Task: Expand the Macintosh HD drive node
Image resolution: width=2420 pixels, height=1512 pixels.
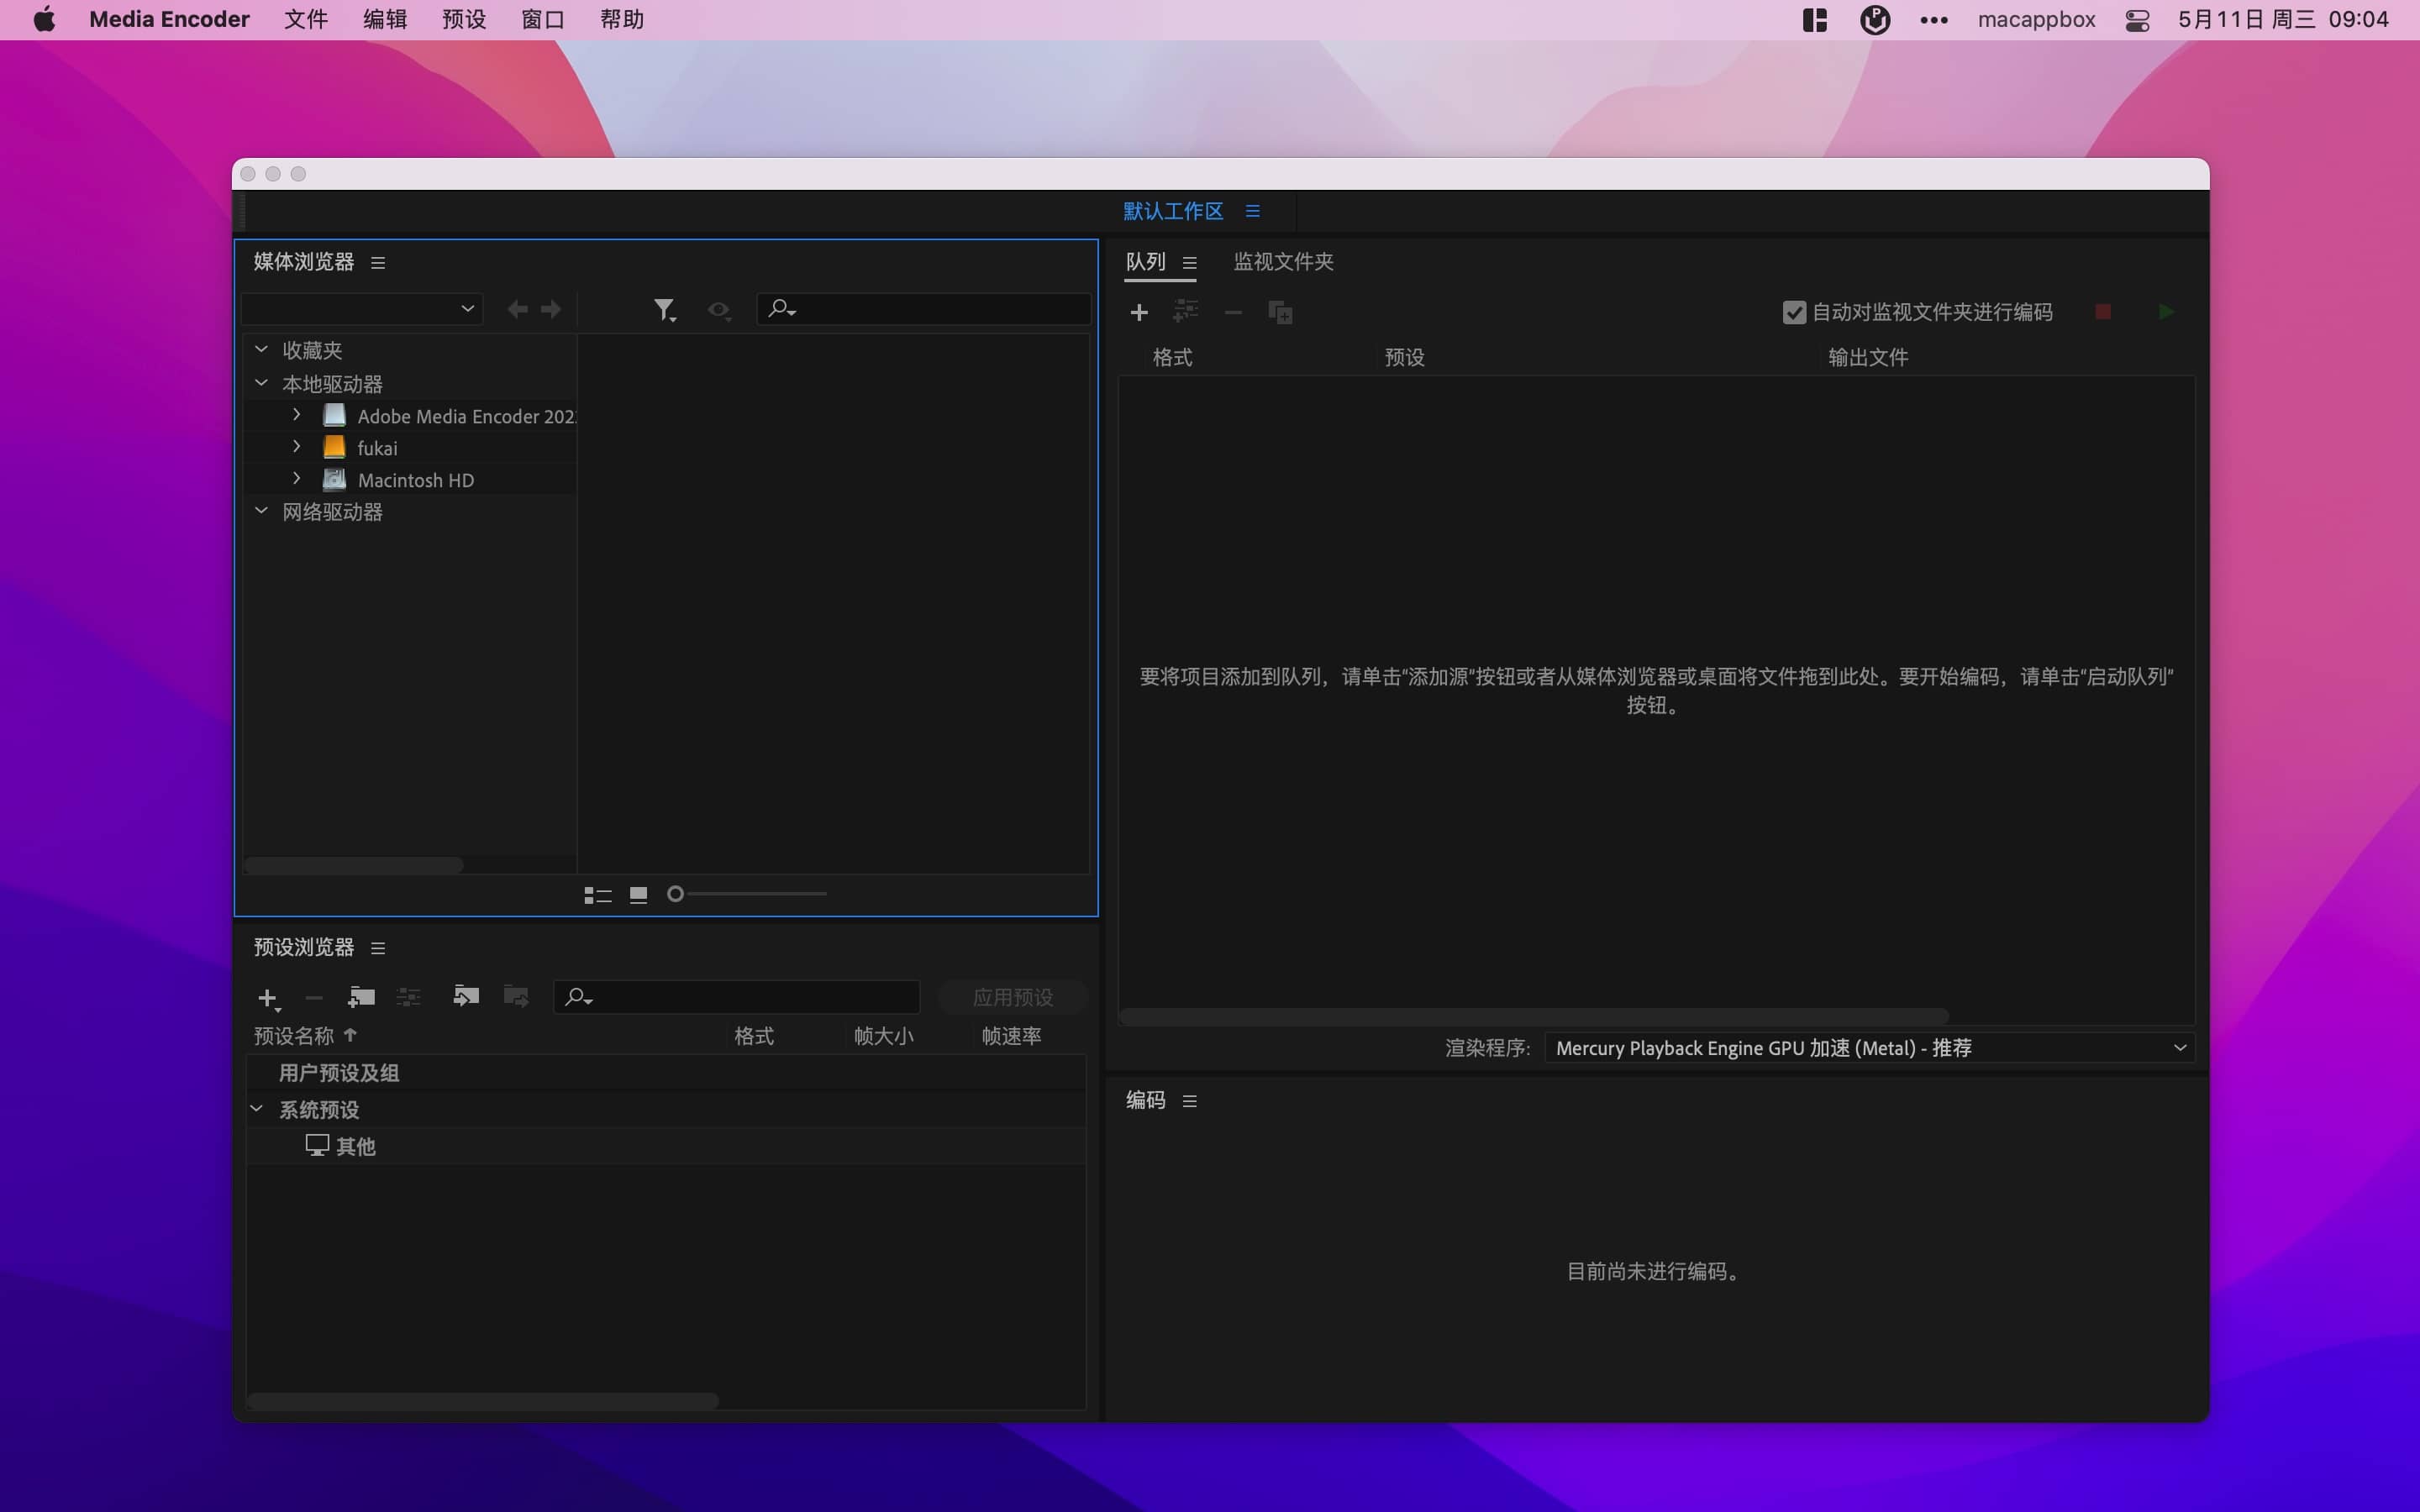Action: coord(297,478)
